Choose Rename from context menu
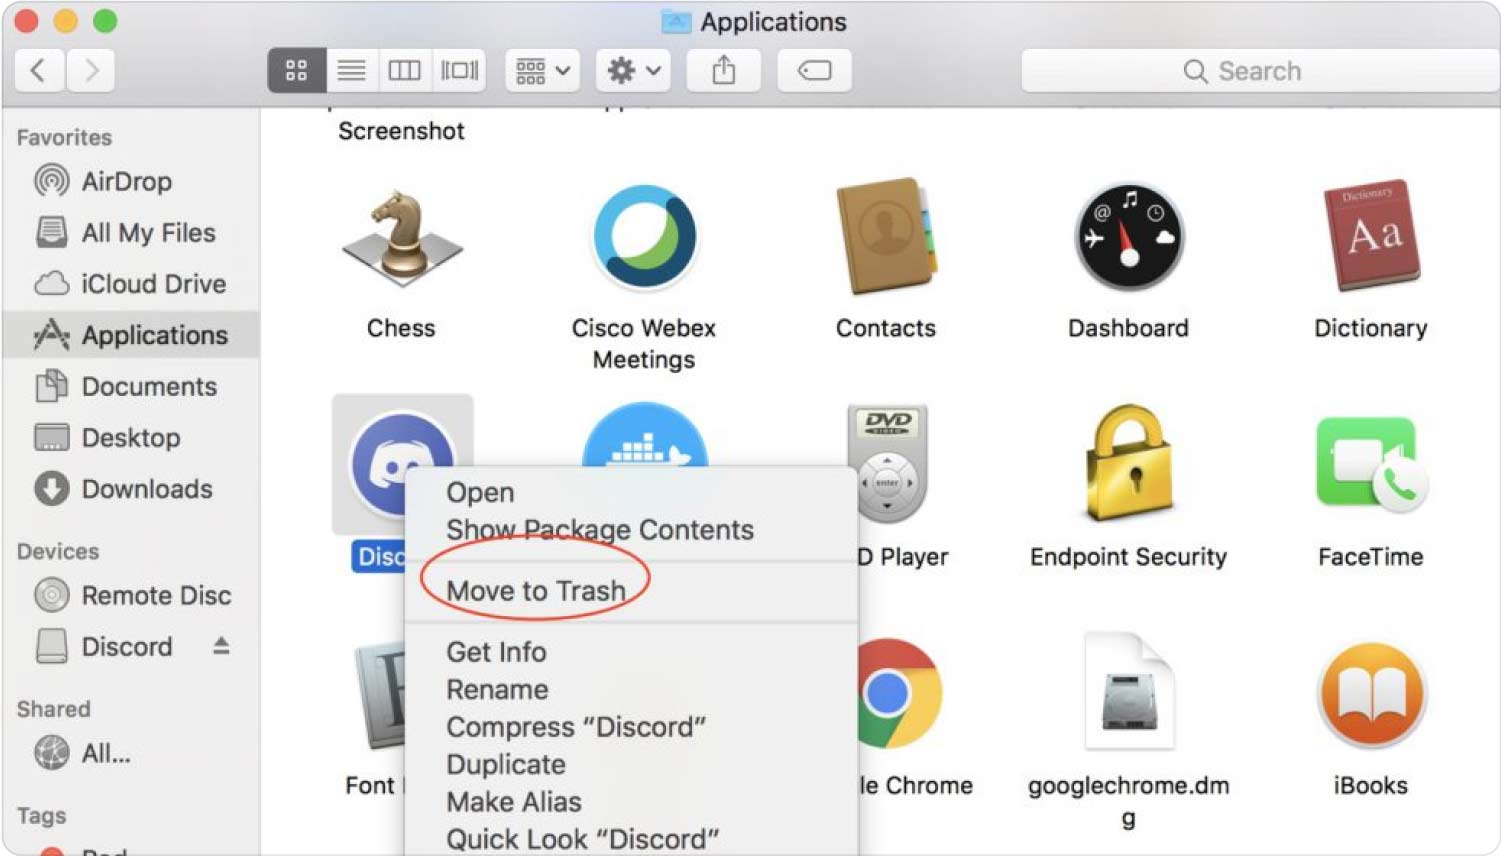Image resolution: width=1501 pixels, height=856 pixels. tap(631, 690)
